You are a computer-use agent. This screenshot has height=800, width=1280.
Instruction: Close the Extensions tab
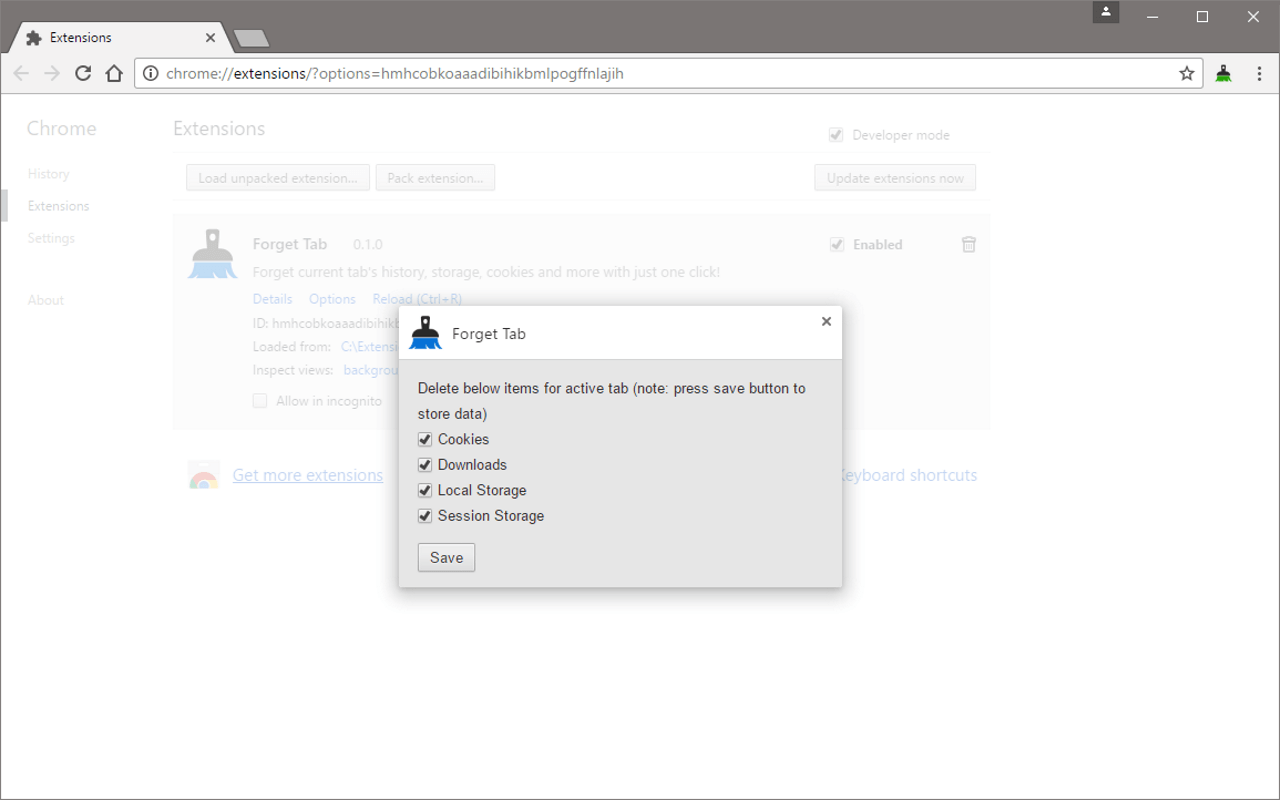pos(210,38)
